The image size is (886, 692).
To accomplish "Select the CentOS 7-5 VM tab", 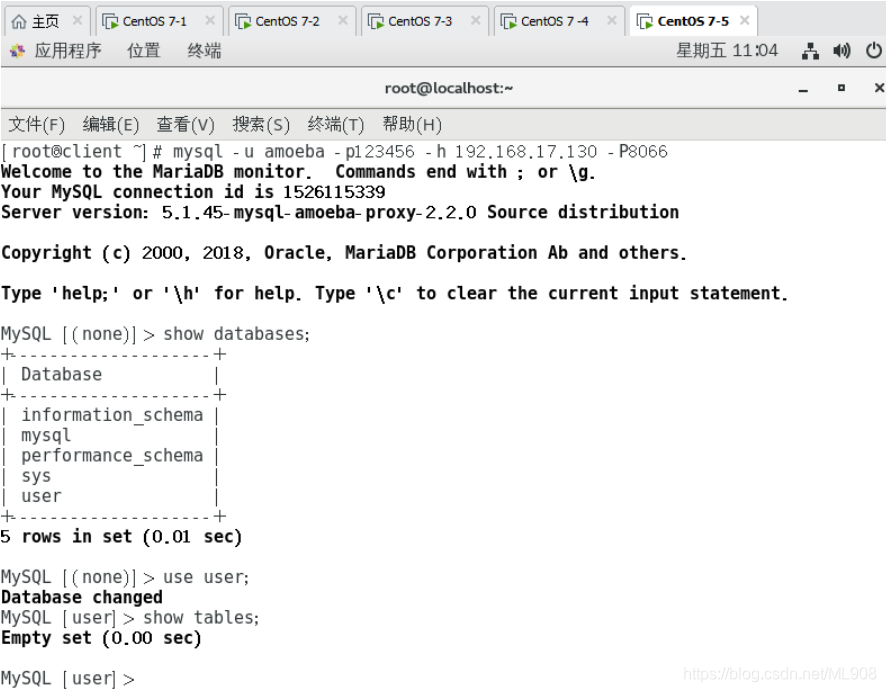I will click(693, 21).
